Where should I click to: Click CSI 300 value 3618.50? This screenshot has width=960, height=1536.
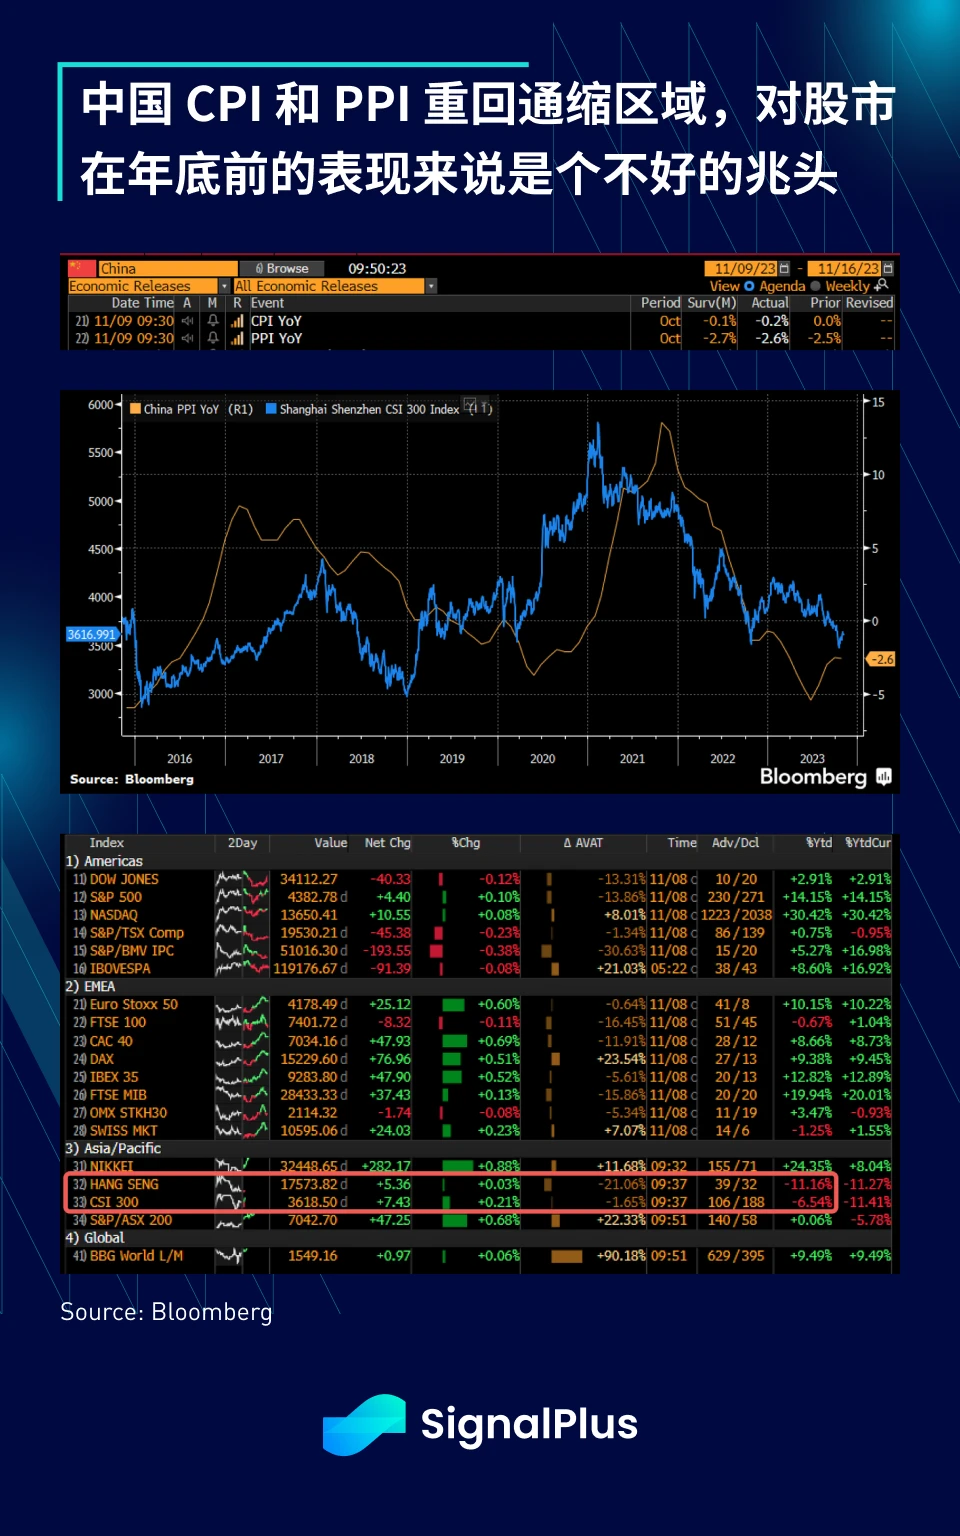click(x=313, y=1202)
